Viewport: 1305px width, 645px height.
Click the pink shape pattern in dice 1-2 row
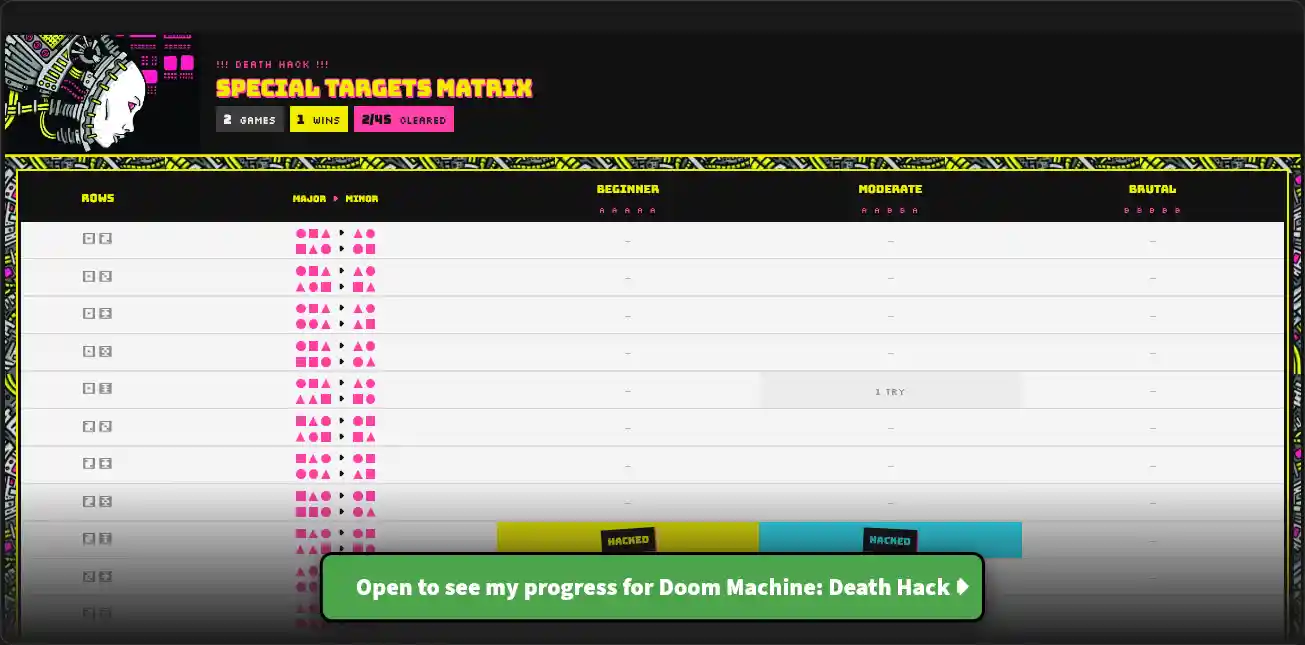[336, 241]
